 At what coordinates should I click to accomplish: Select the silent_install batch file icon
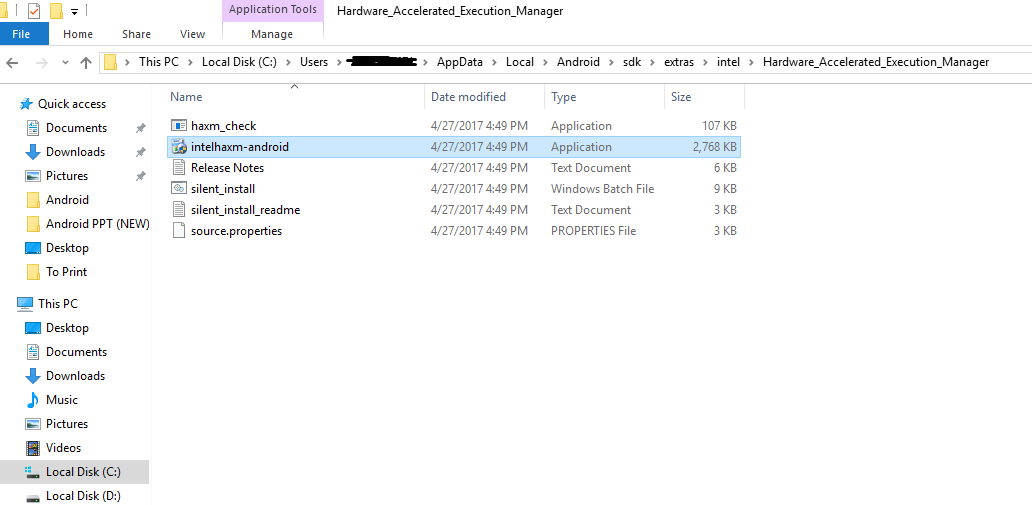click(179, 189)
